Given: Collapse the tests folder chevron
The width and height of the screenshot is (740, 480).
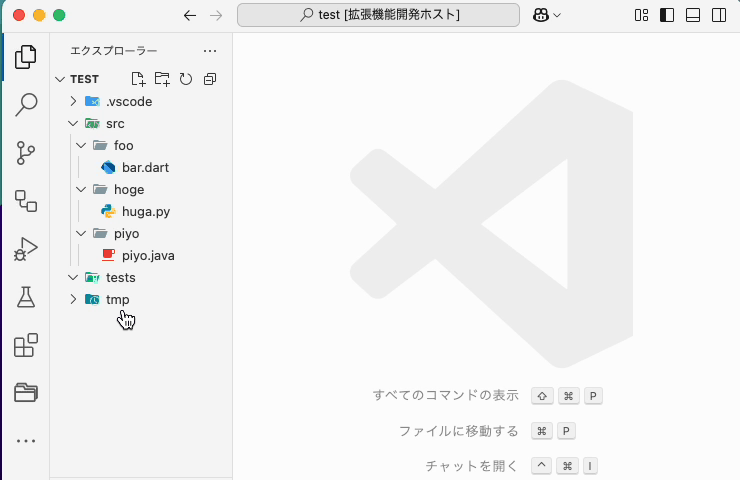Looking at the screenshot, I should pos(73,277).
